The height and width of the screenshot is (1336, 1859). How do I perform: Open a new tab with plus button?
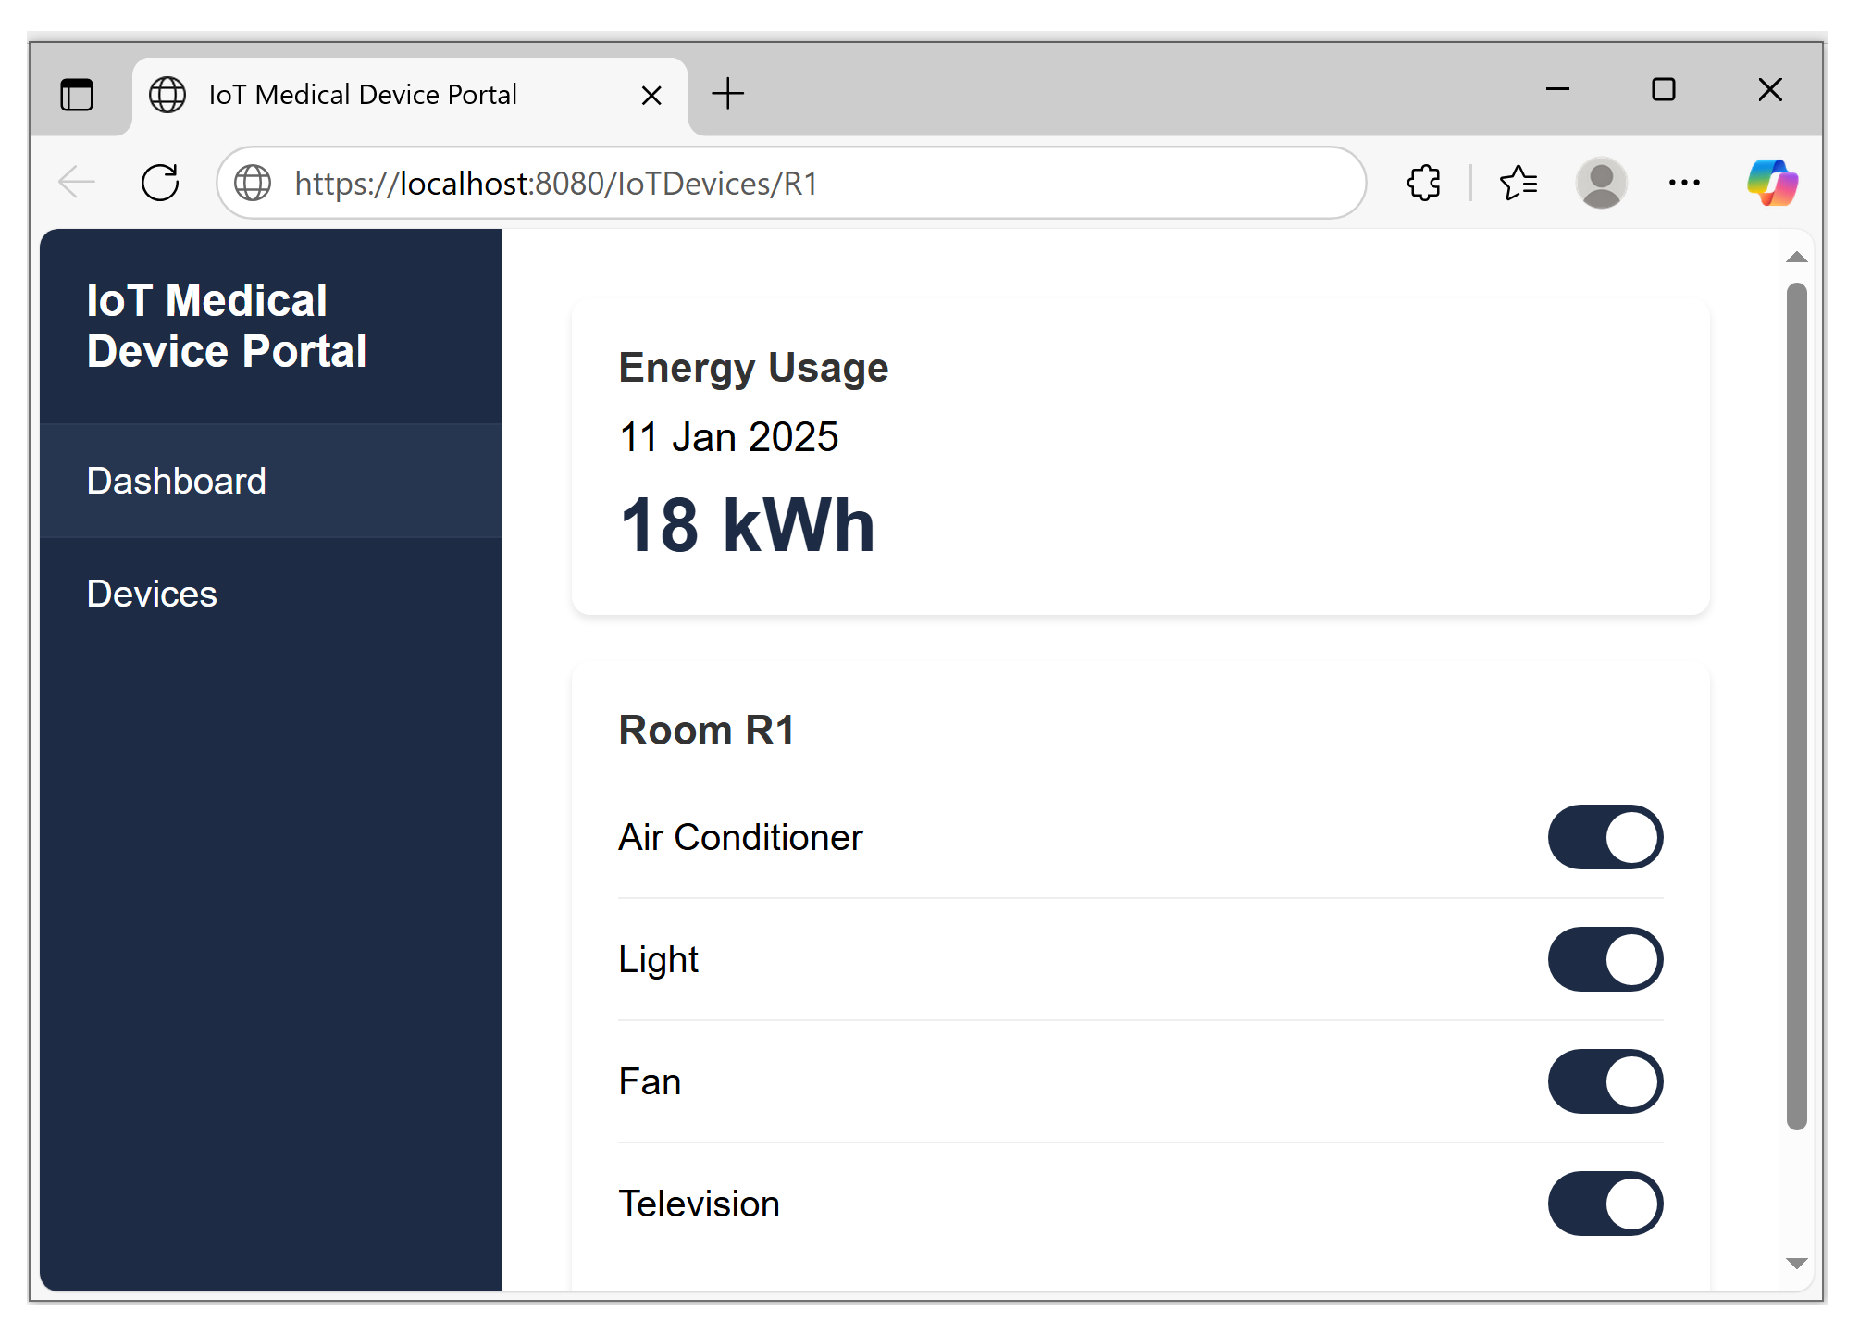pos(728,94)
